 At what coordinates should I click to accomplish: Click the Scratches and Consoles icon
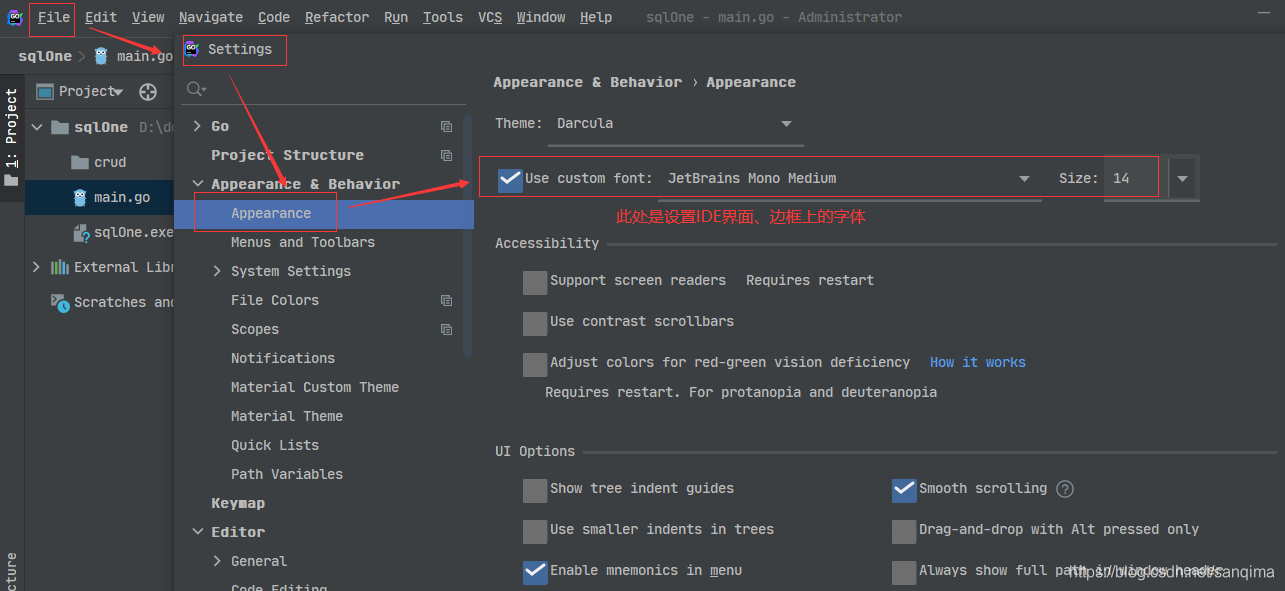[x=59, y=302]
